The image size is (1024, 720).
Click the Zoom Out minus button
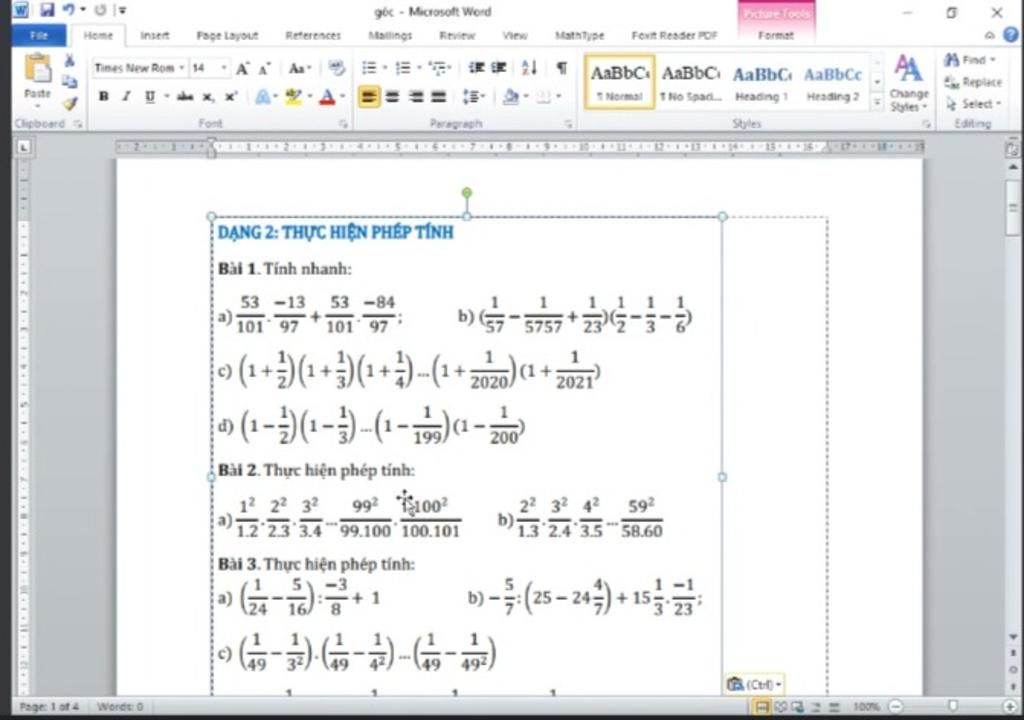click(x=896, y=706)
